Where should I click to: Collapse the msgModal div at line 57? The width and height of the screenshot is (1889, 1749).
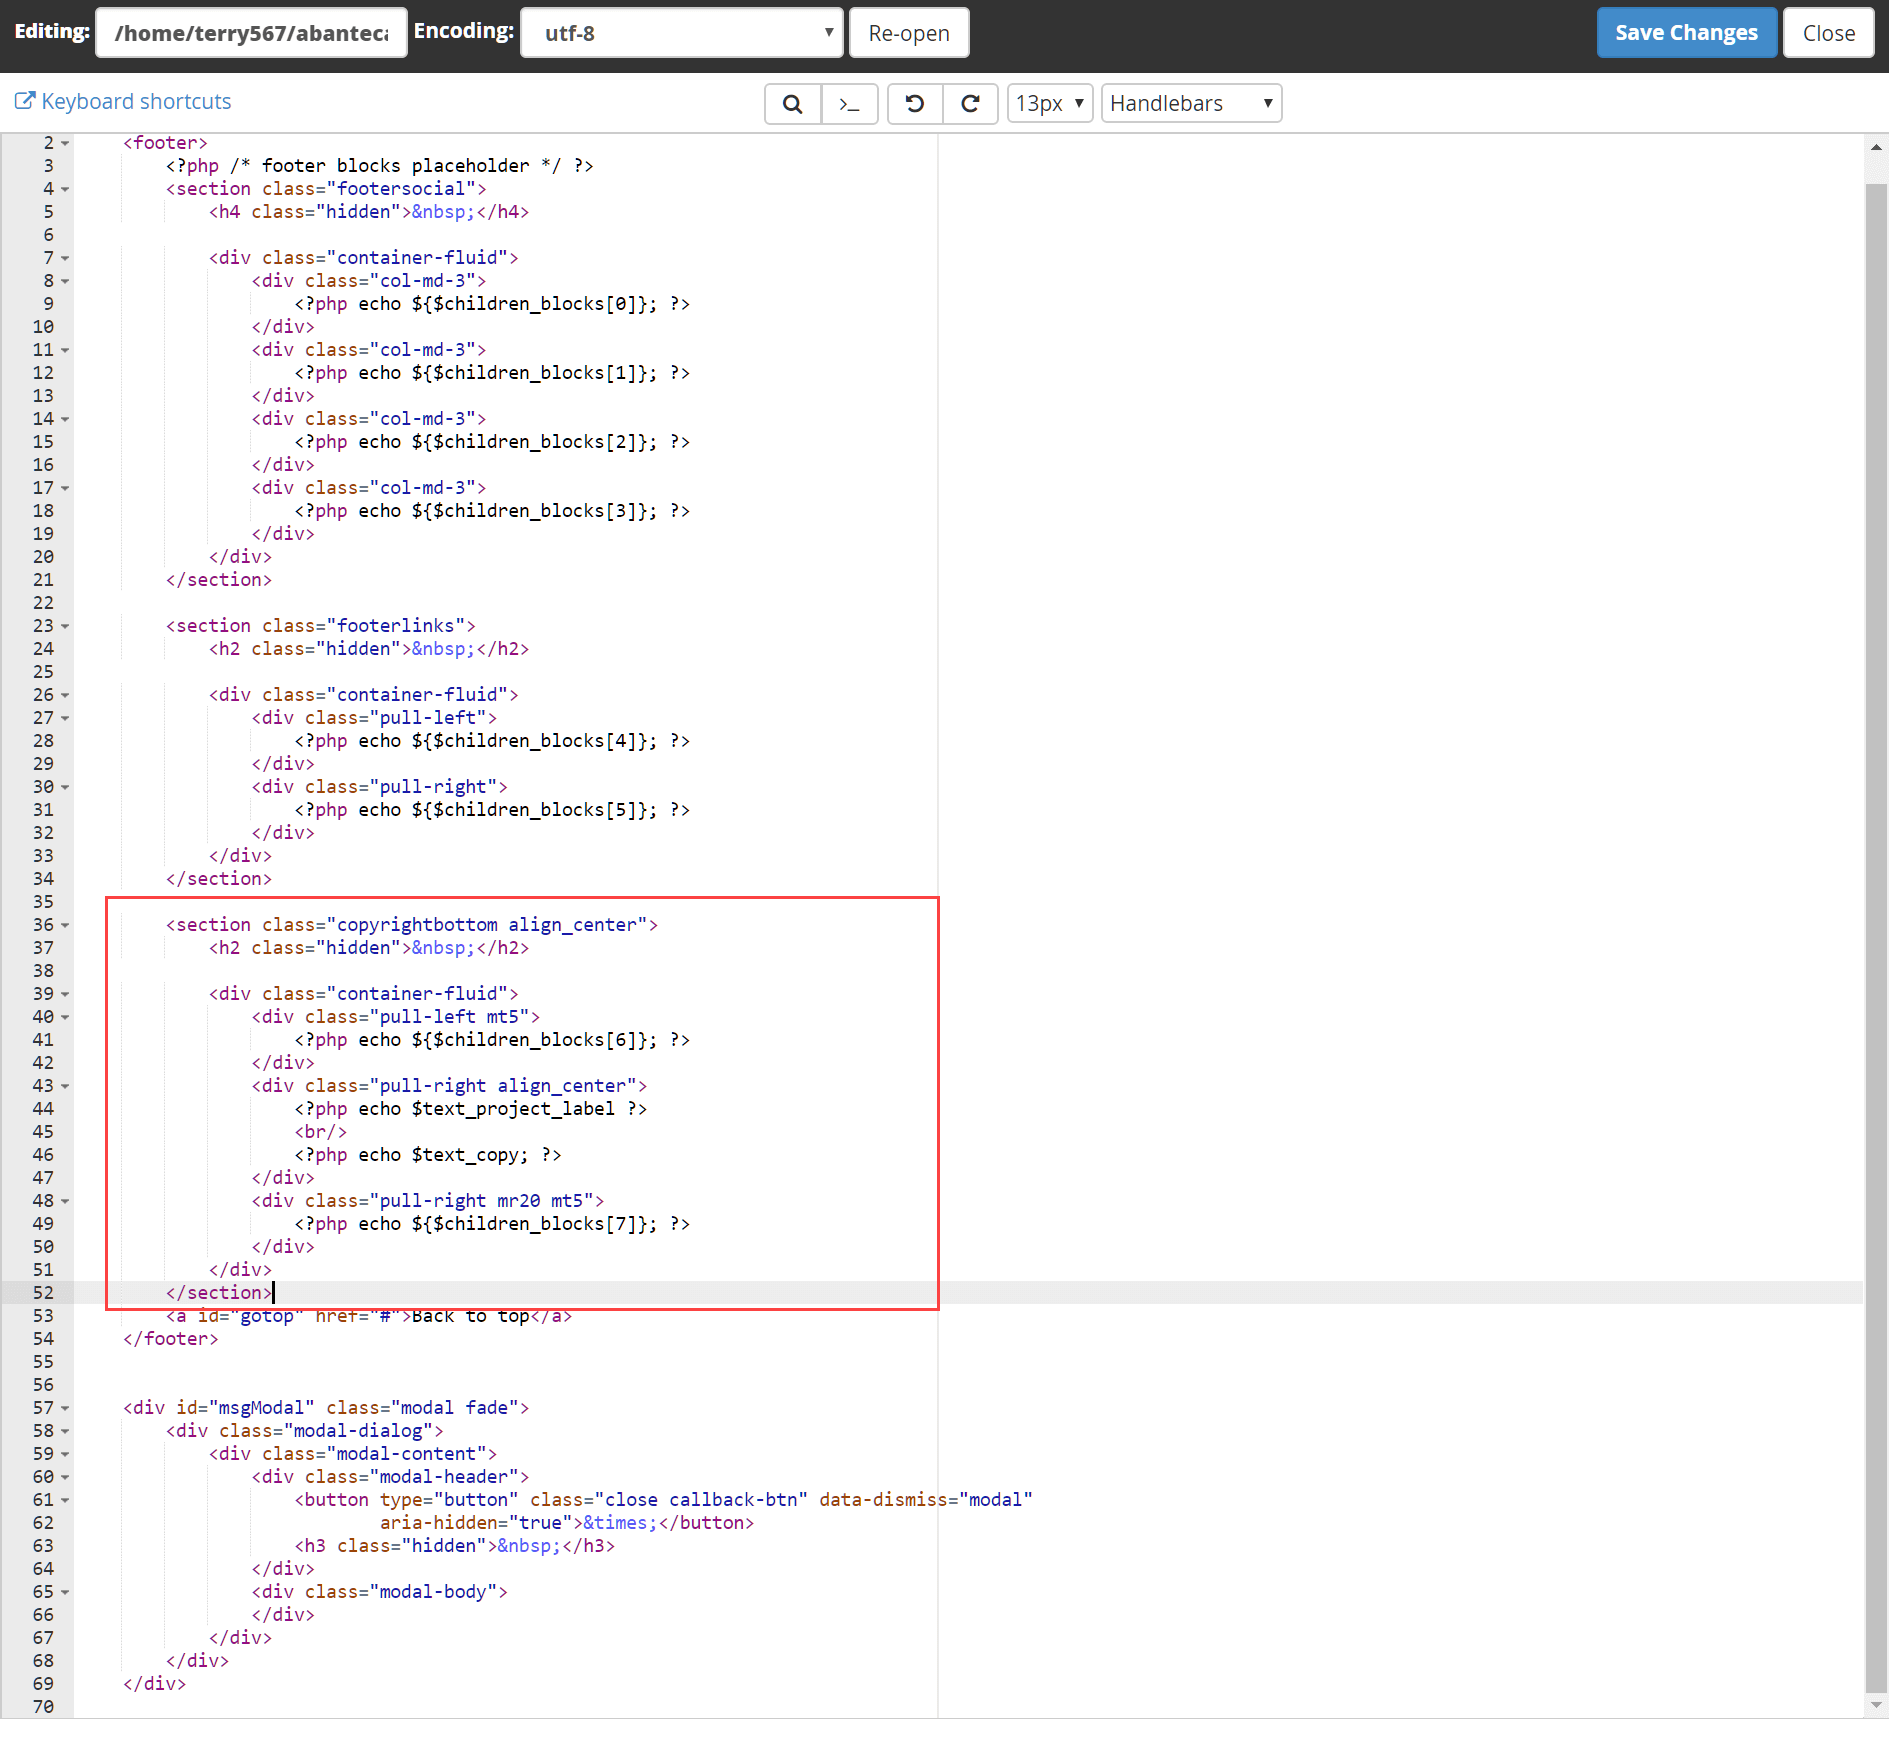tap(65, 1408)
